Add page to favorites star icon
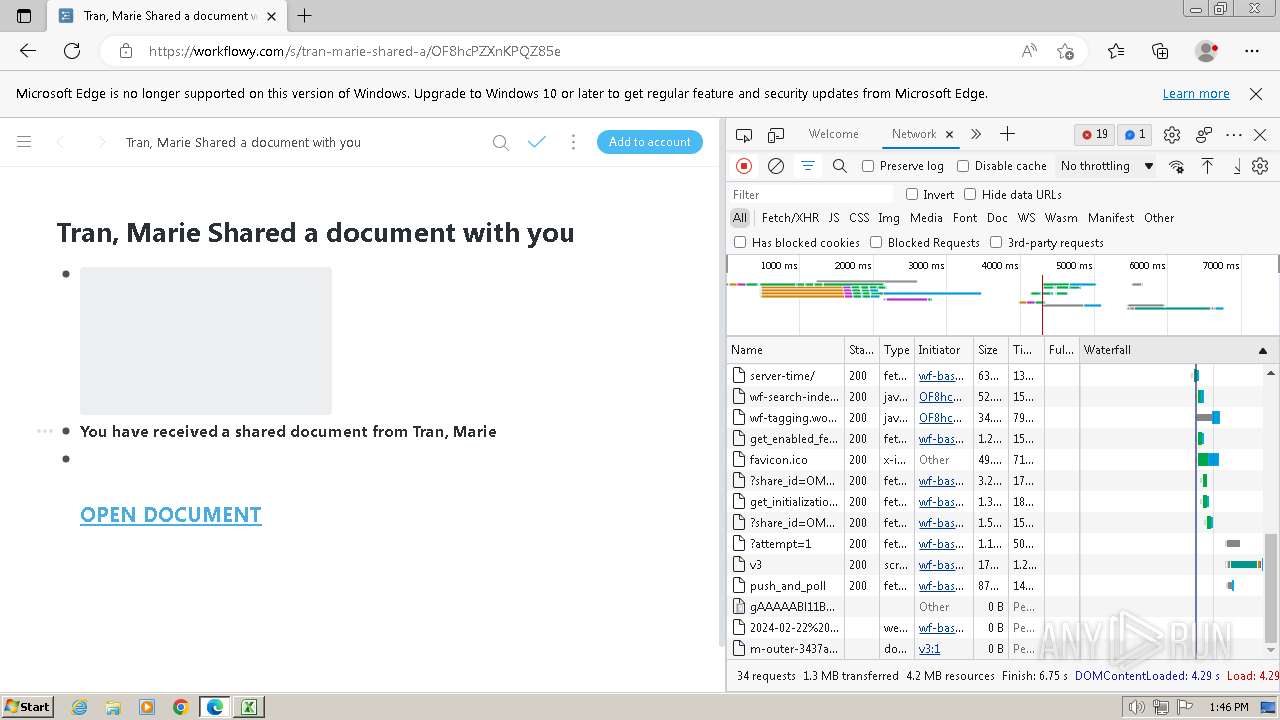Viewport: 1280px width, 720px height. pos(1065,51)
